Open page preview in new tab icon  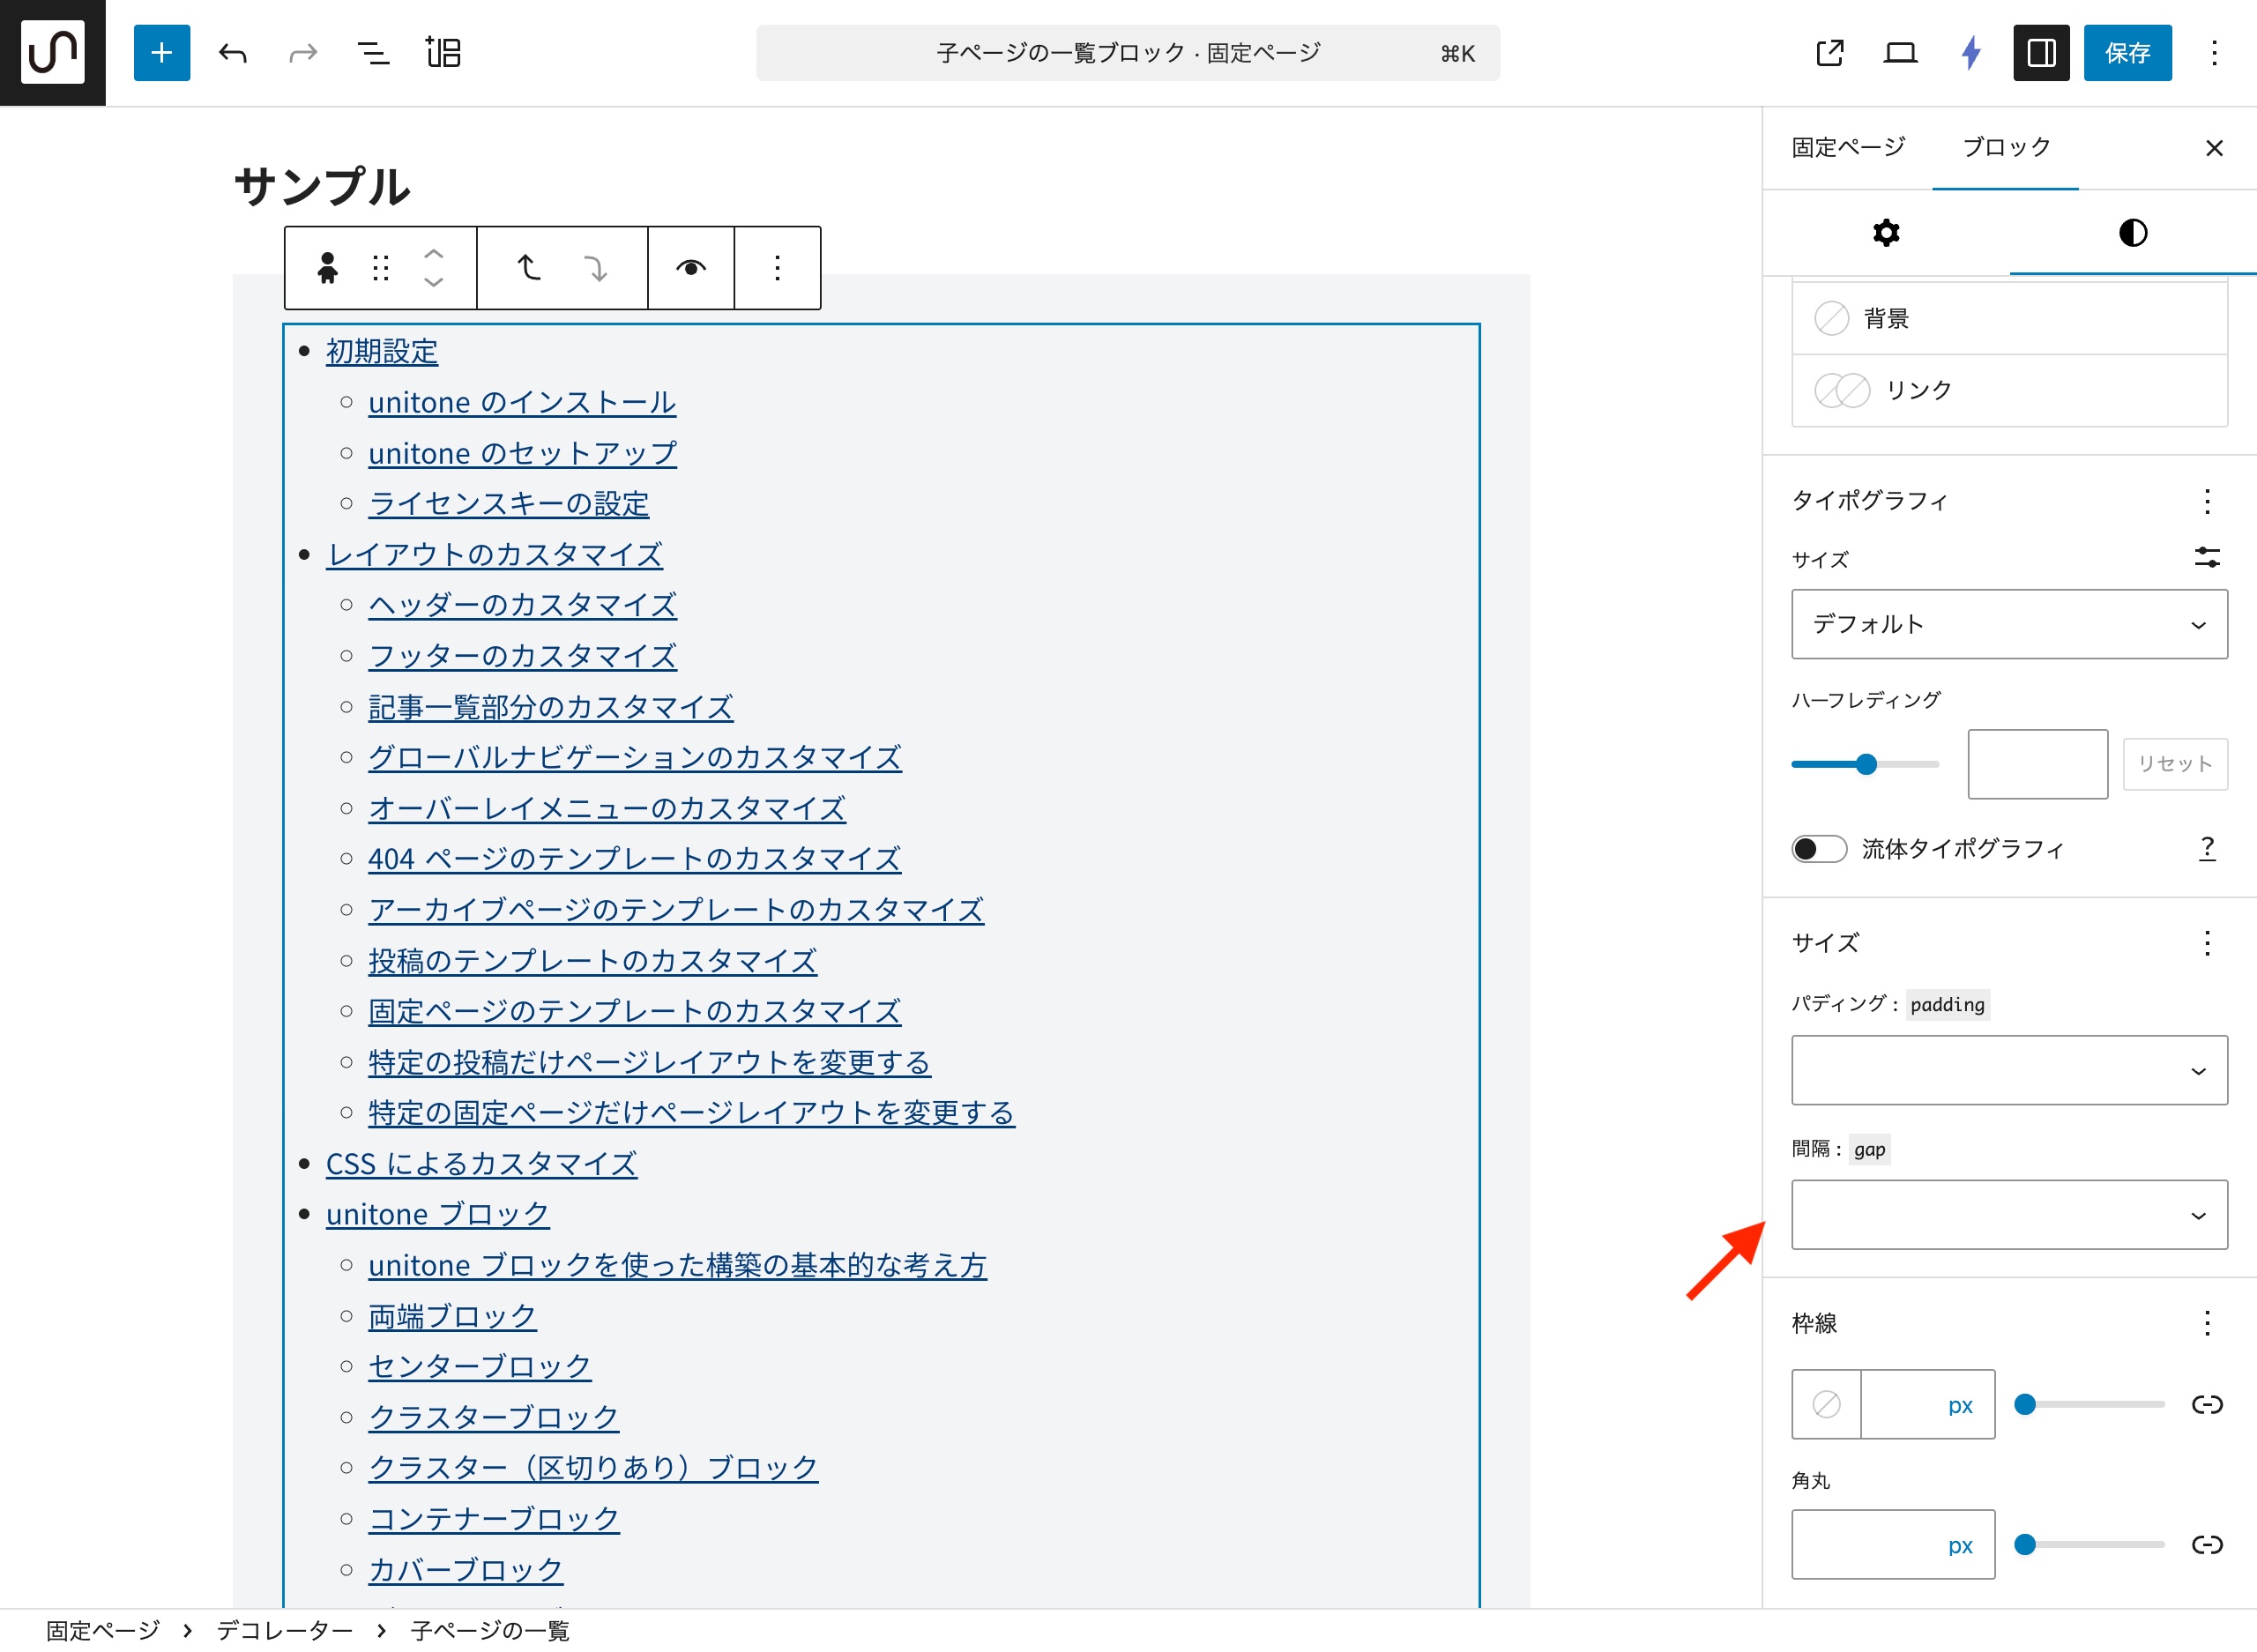click(x=1829, y=53)
